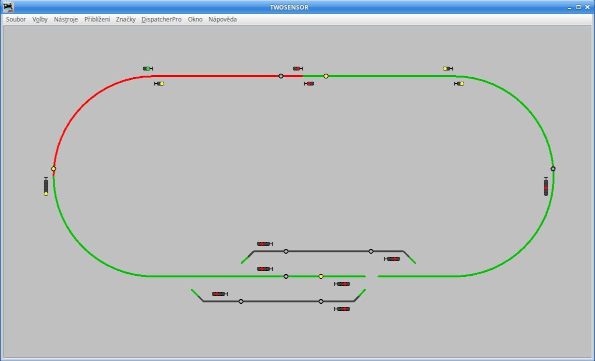Expand the Nástroje menu
This screenshot has width=595, height=361.
point(66,19)
